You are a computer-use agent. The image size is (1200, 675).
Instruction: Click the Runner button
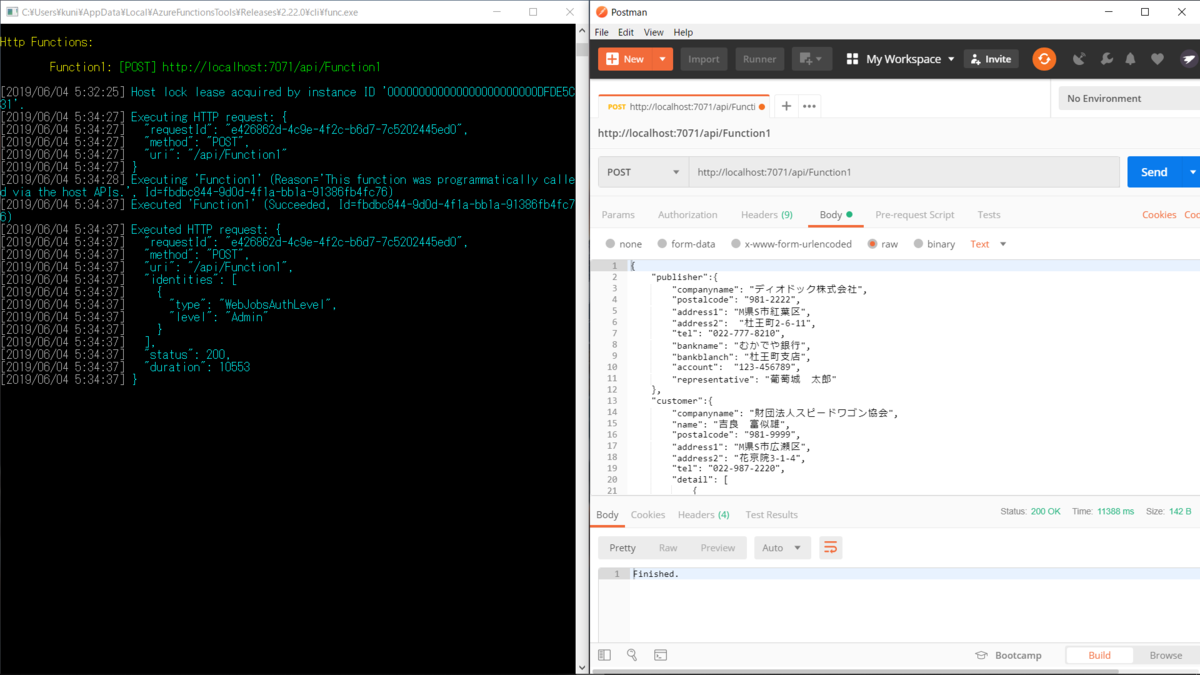click(760, 59)
